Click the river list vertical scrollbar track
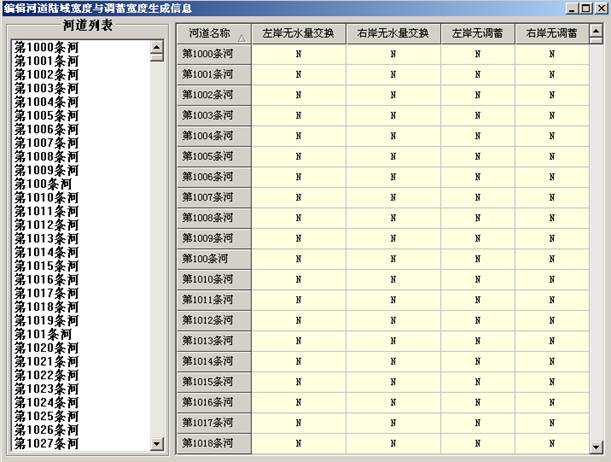Viewport: 611px width, 462px height. click(156, 250)
